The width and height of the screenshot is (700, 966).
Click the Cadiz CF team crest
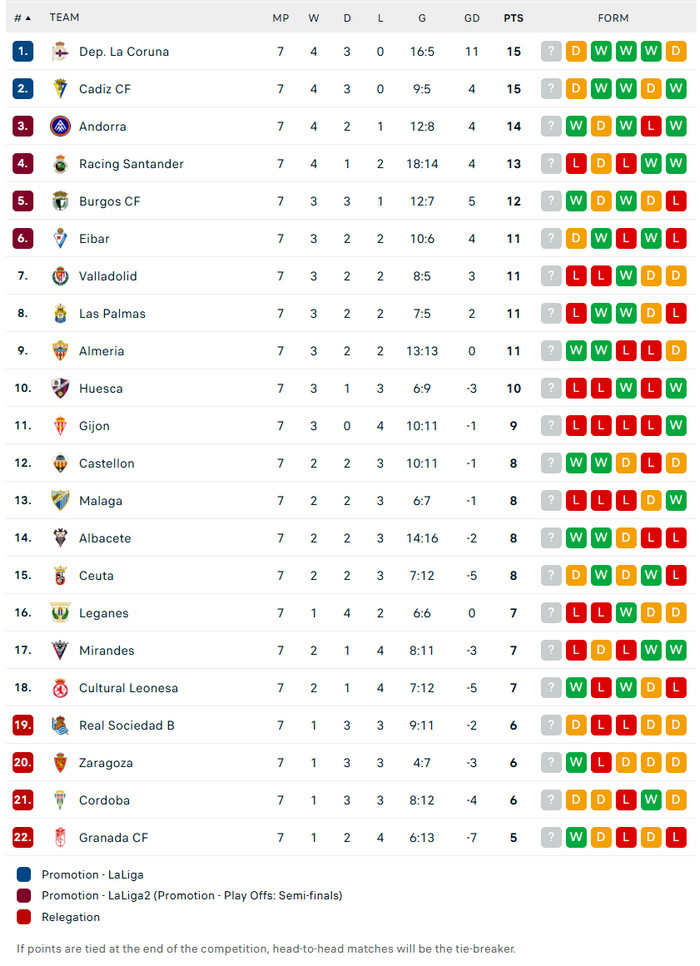pos(60,89)
